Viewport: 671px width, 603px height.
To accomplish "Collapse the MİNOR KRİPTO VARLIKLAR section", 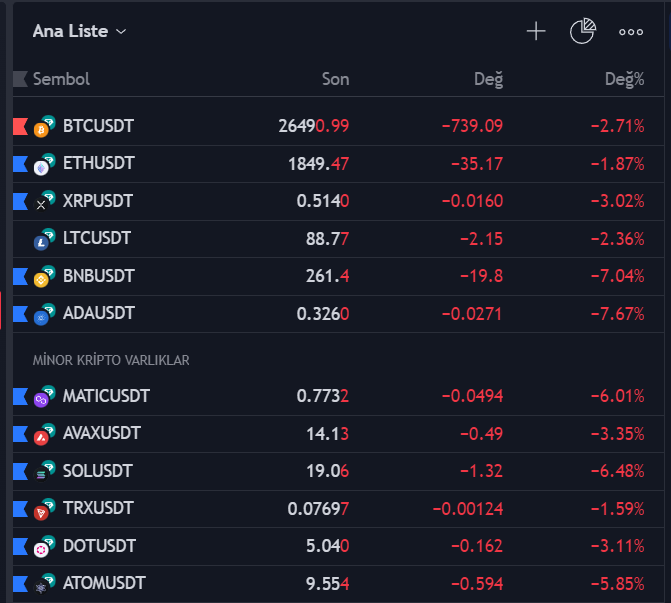I will click(111, 360).
